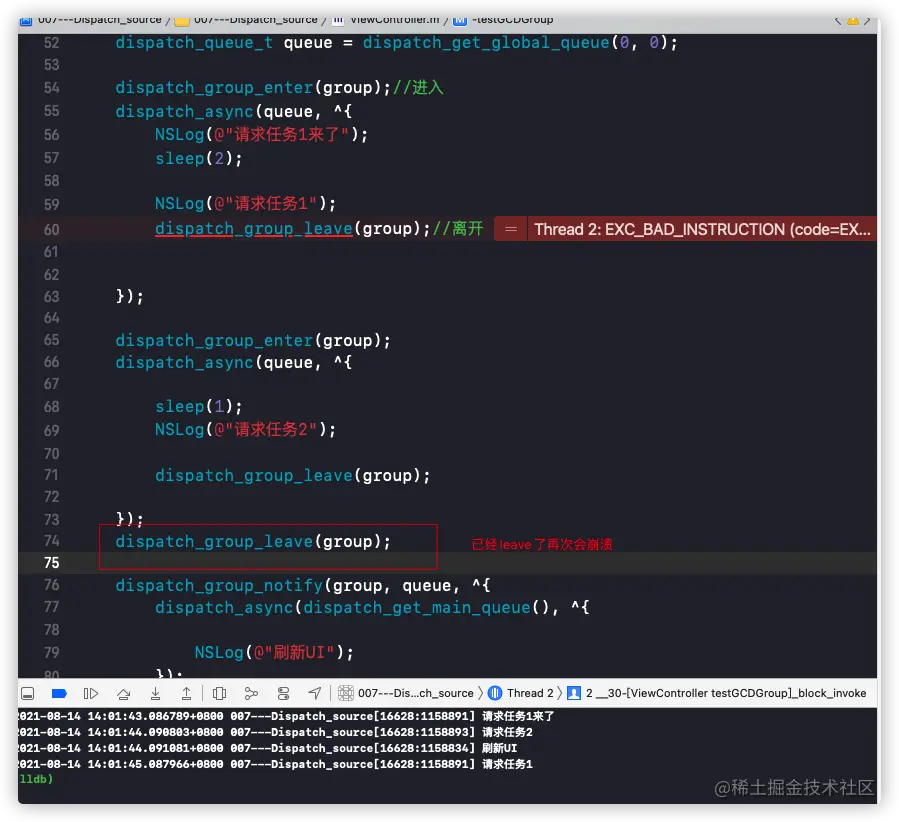Click dispatch_get_main_queue on line 77
This screenshot has height=822, width=899.
click(417, 608)
